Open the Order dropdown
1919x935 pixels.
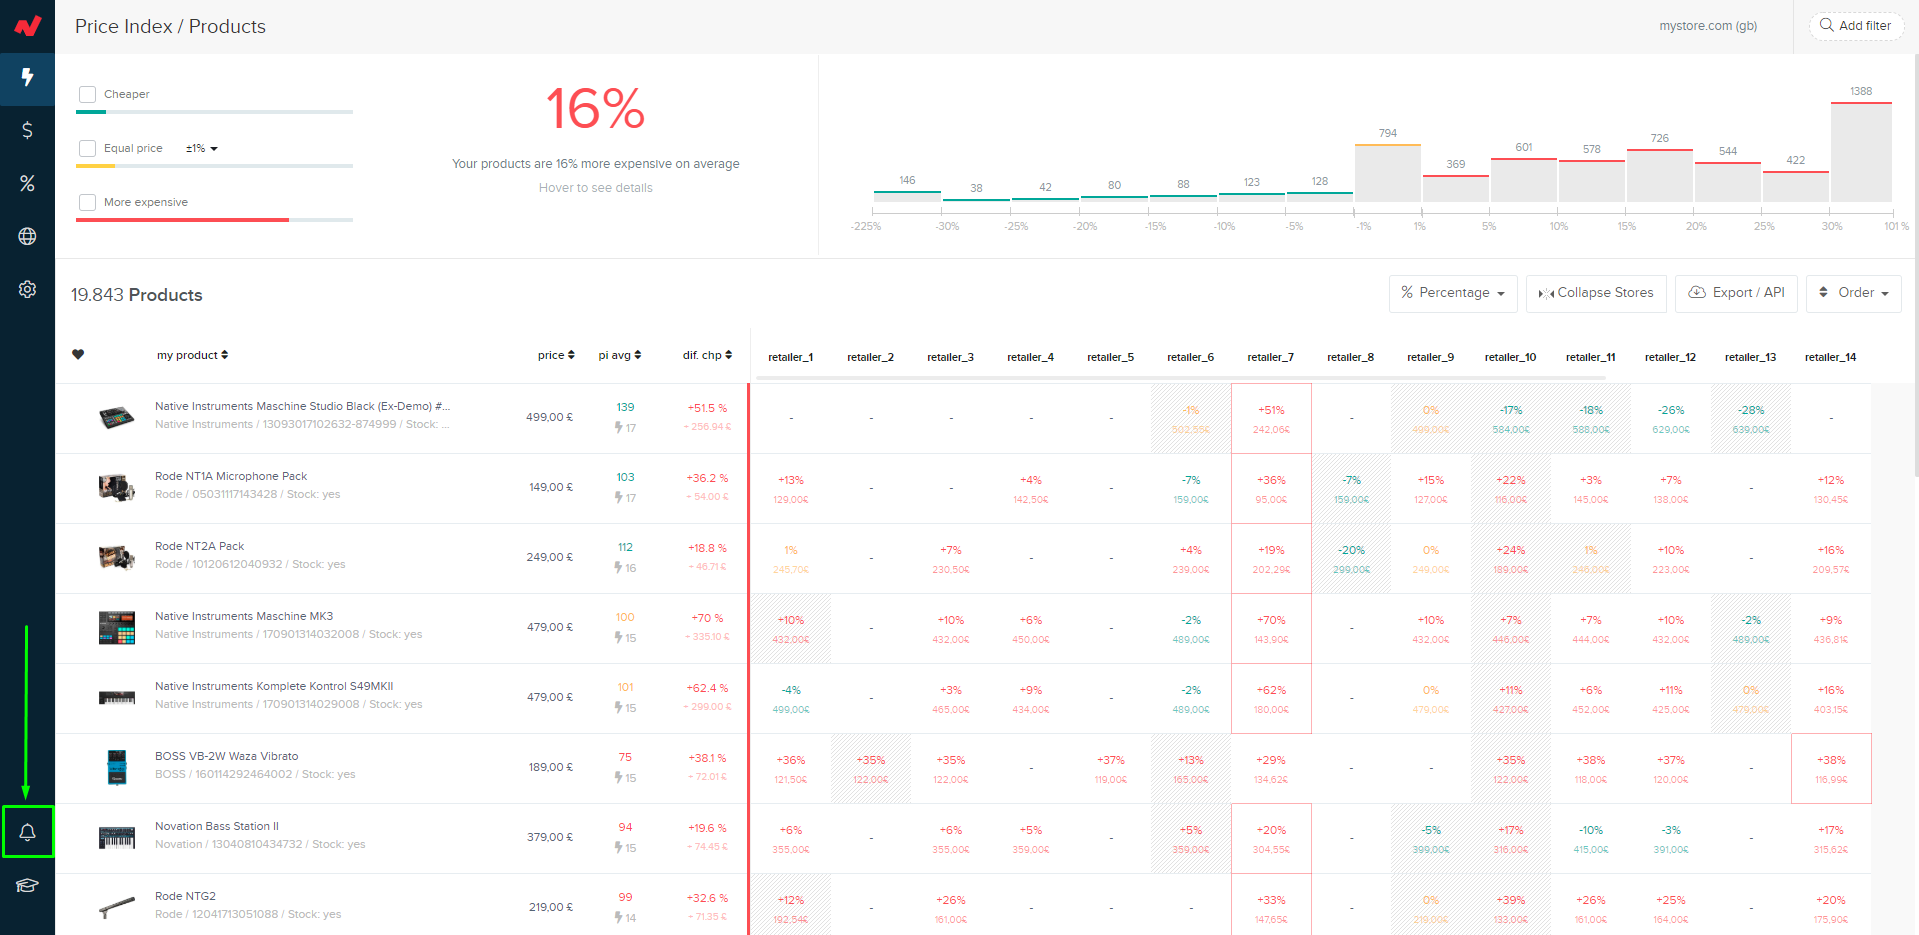1853,293
